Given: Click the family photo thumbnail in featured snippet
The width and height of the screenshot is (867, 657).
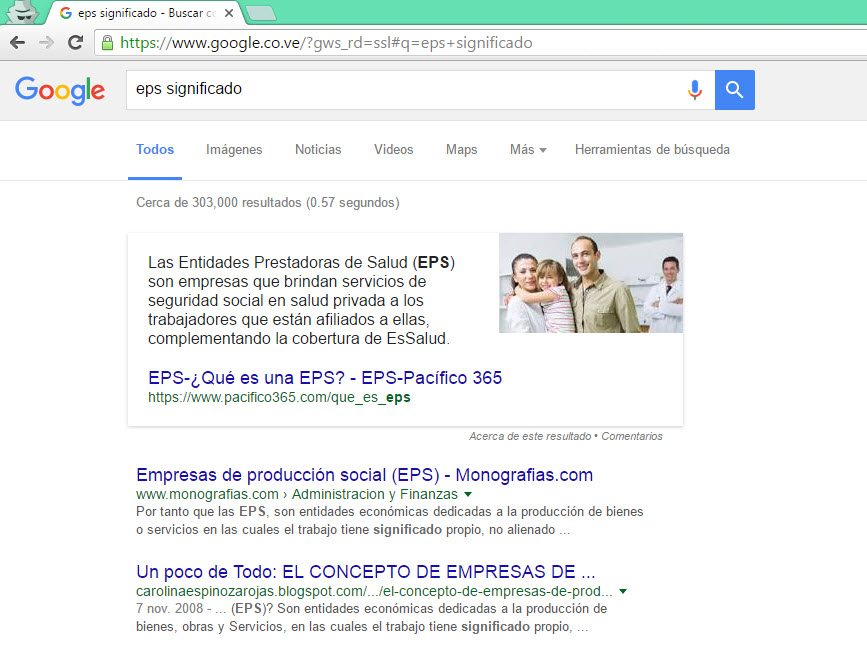Looking at the screenshot, I should pos(590,283).
